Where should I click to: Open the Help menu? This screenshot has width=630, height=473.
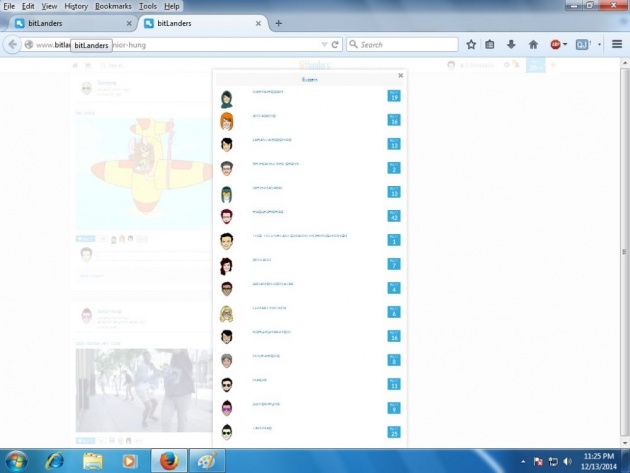click(172, 6)
